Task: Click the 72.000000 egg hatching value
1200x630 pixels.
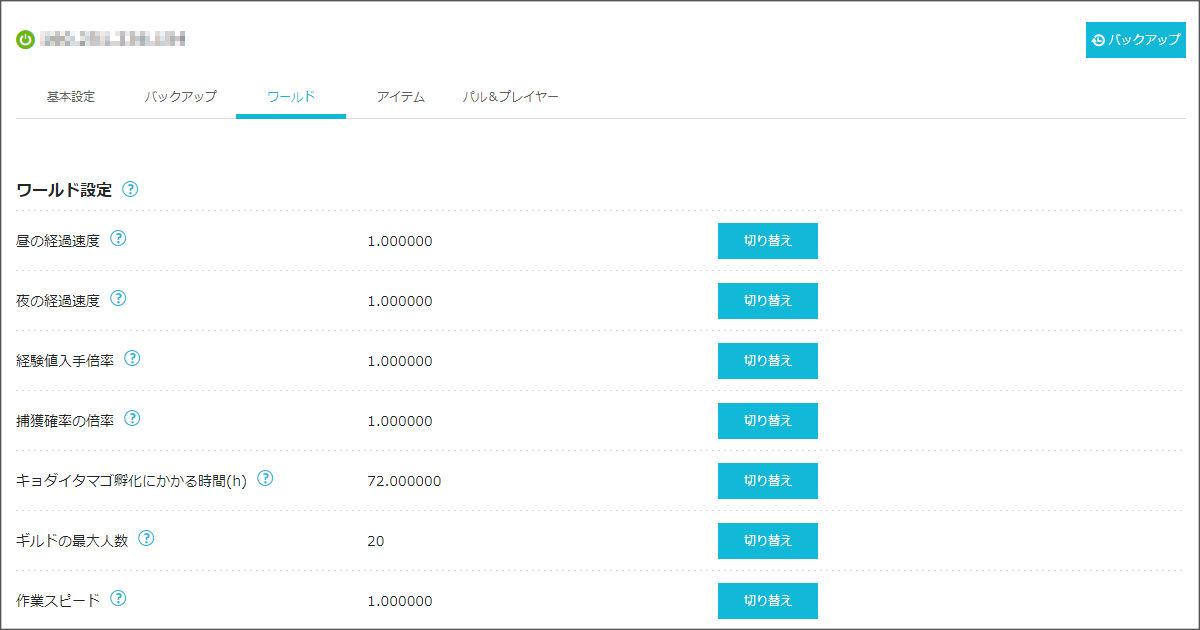Action: 404,481
